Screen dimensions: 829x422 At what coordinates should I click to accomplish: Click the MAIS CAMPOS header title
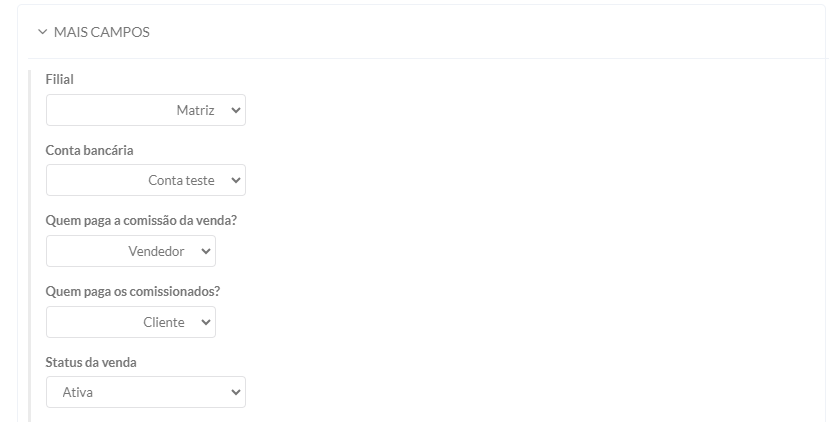[101, 32]
